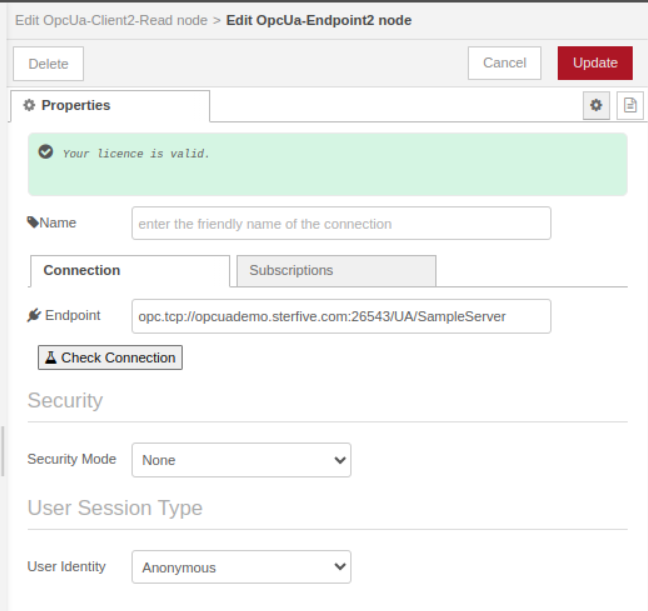This screenshot has height=611, width=648.
Task: Click the tag icon beside Name
Action: [x=33, y=223]
